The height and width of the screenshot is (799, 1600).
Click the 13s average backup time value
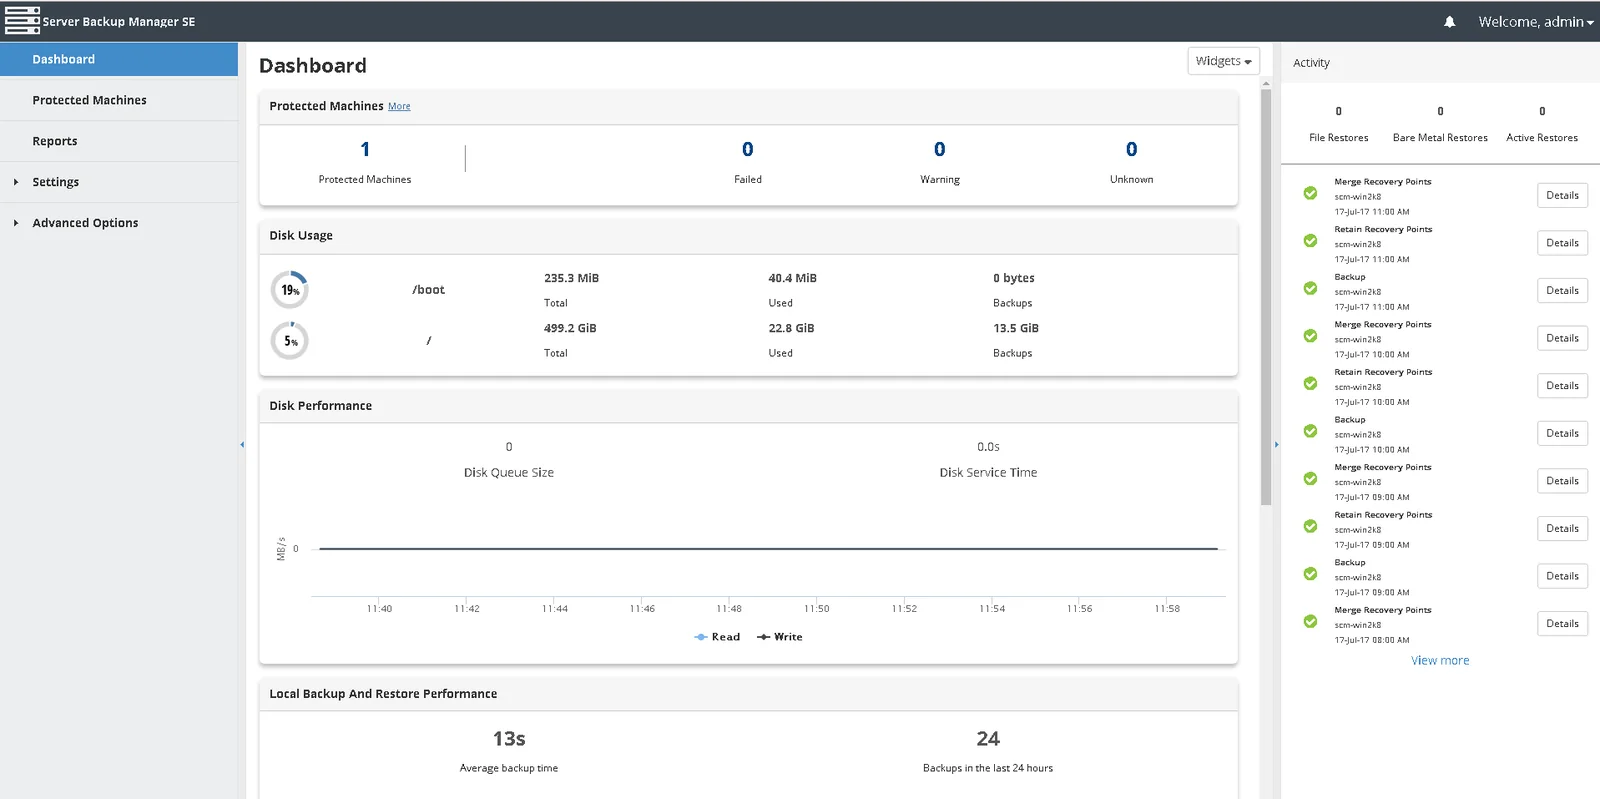point(509,739)
